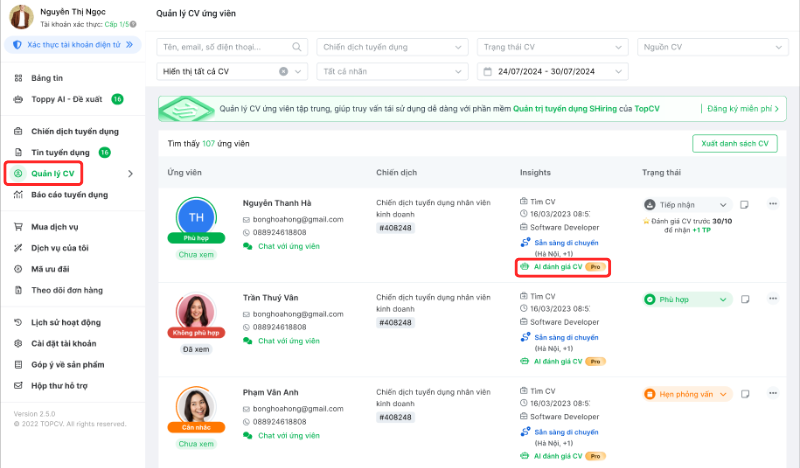Click the search field for tên, email
The image size is (800, 468).
tap(232, 47)
